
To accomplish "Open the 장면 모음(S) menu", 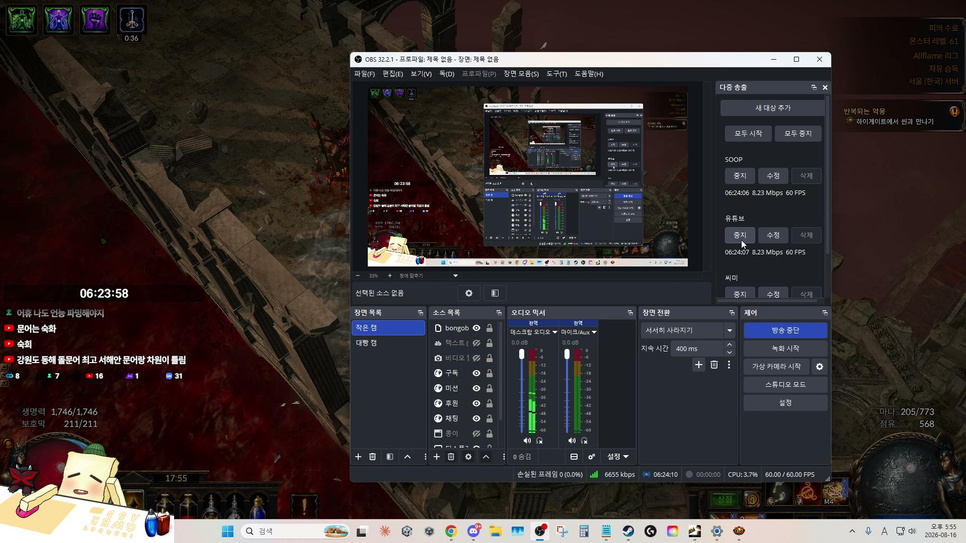I will [x=521, y=74].
